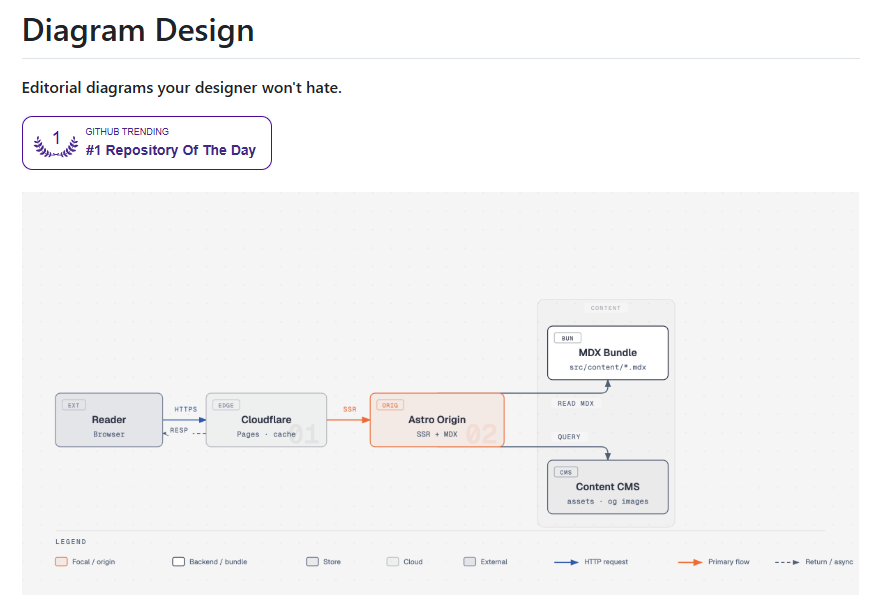Click the "SSR + MDX" subtitle
878x606 pixels.
pos(437,435)
